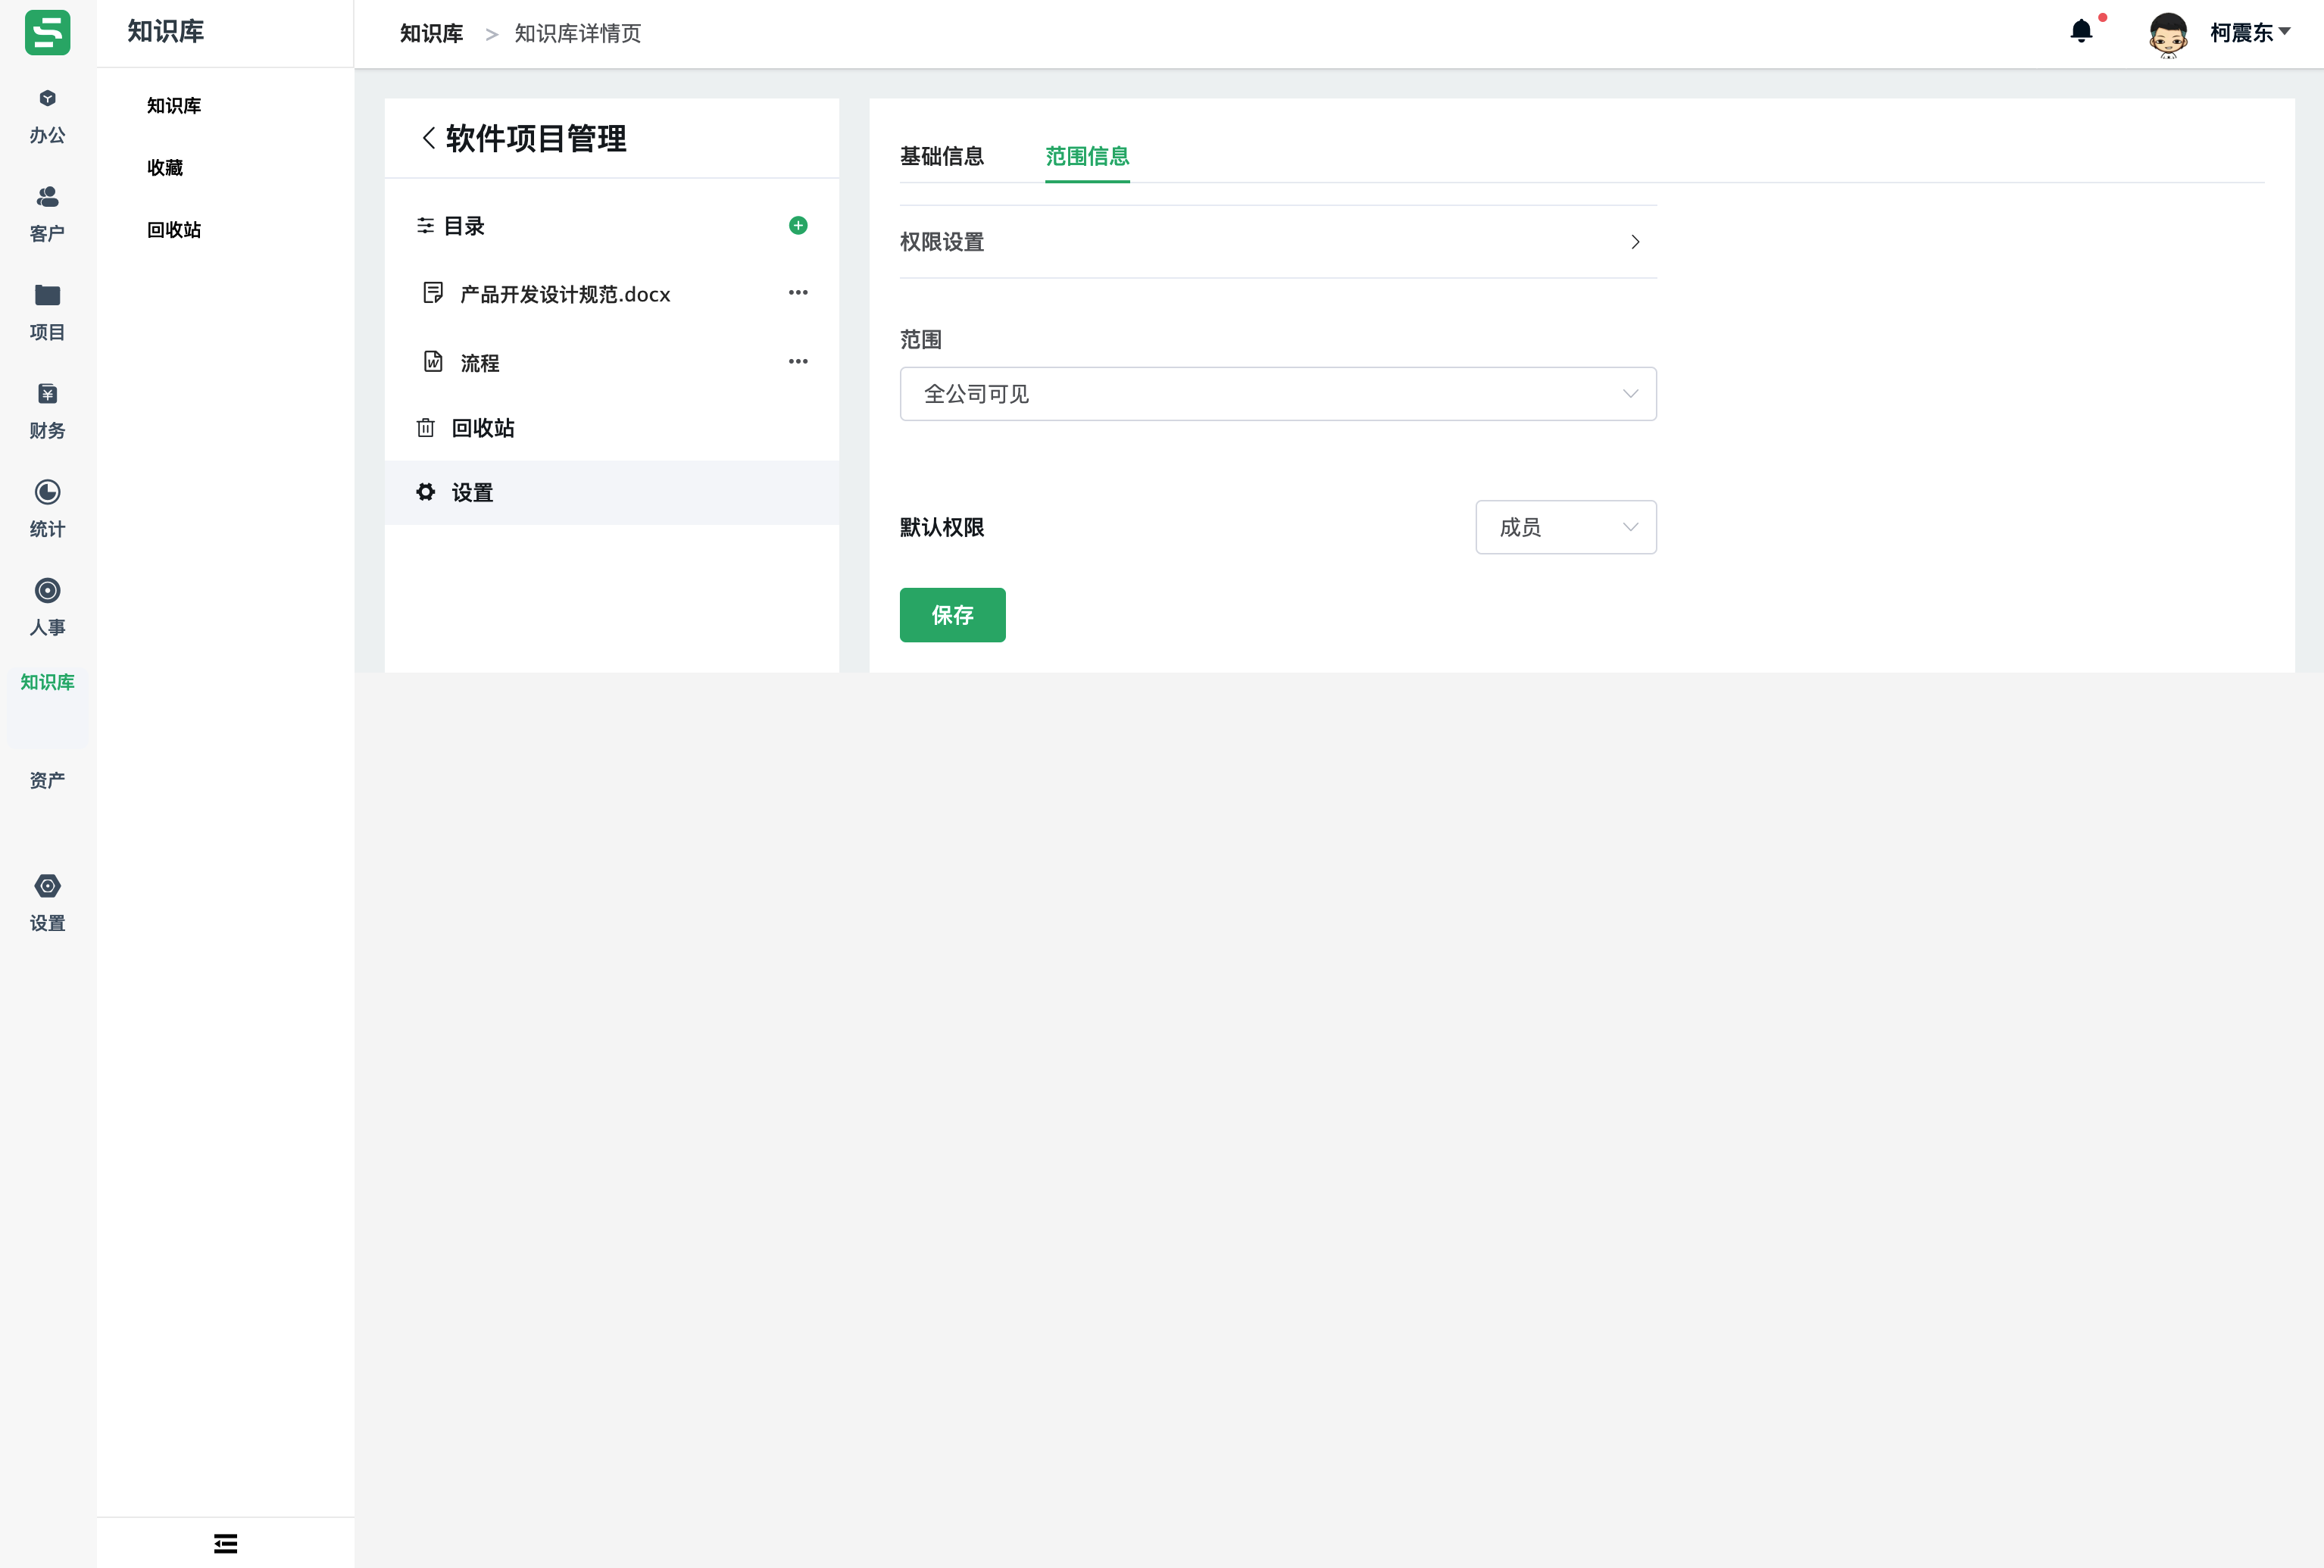The image size is (2324, 1568).
Task: Select 收藏 in the secondary sidebar
Action: pos(165,167)
